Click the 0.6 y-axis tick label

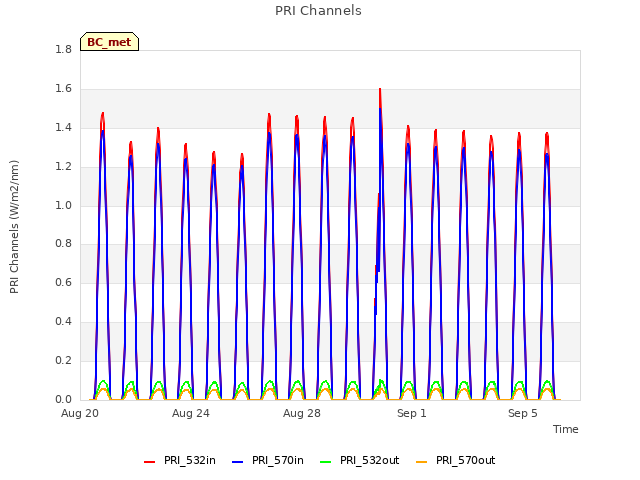pyautogui.click(x=63, y=282)
